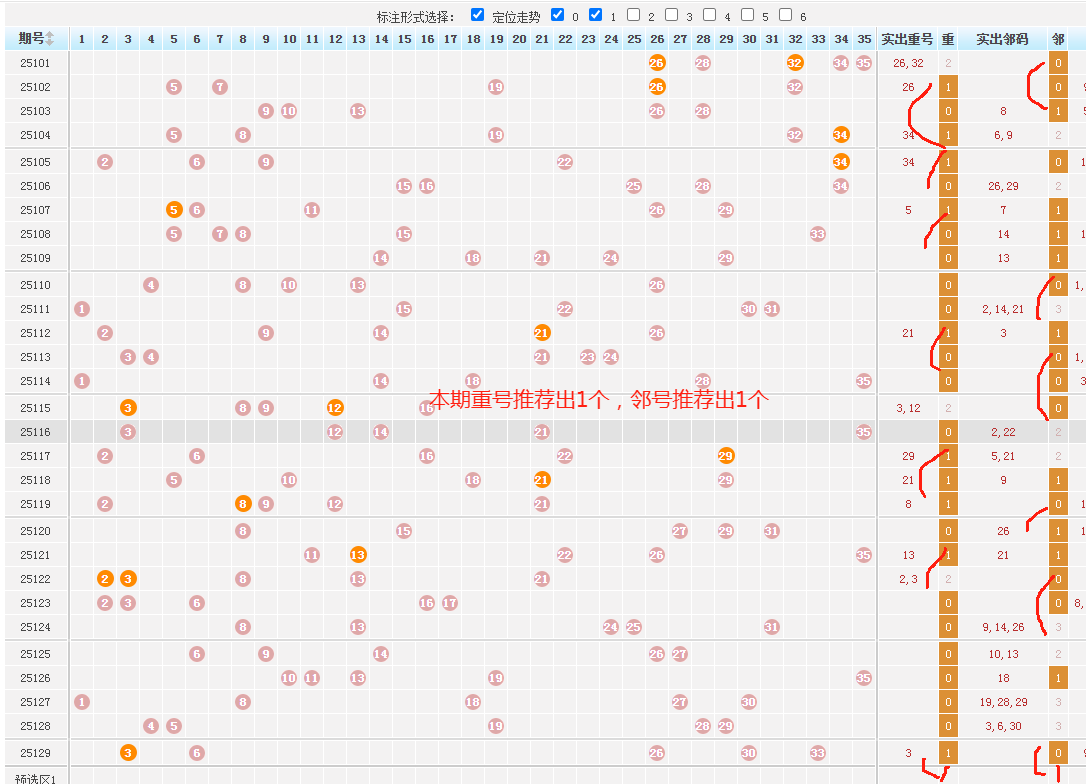Click the orange ball 21 in row 25118

coord(542,480)
